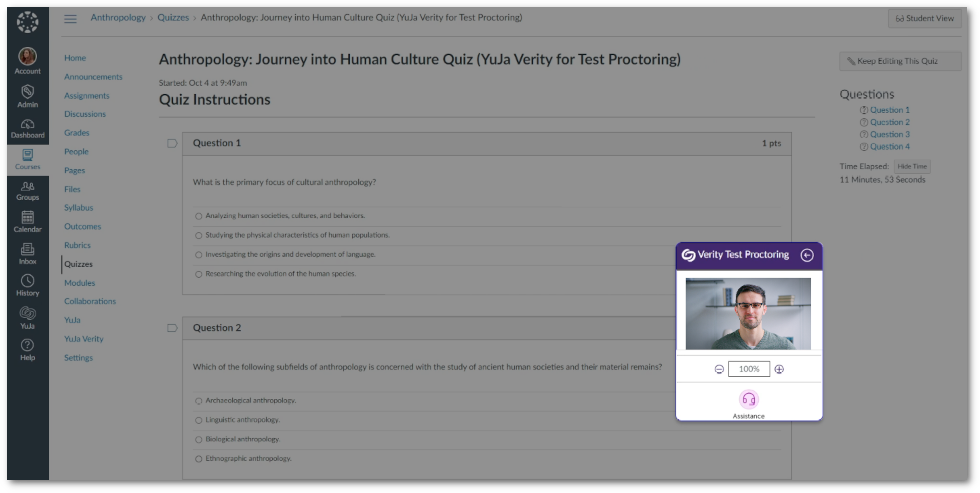The image size is (980, 493).
Task: Flag Question 1 using its marker
Action: coord(172,143)
